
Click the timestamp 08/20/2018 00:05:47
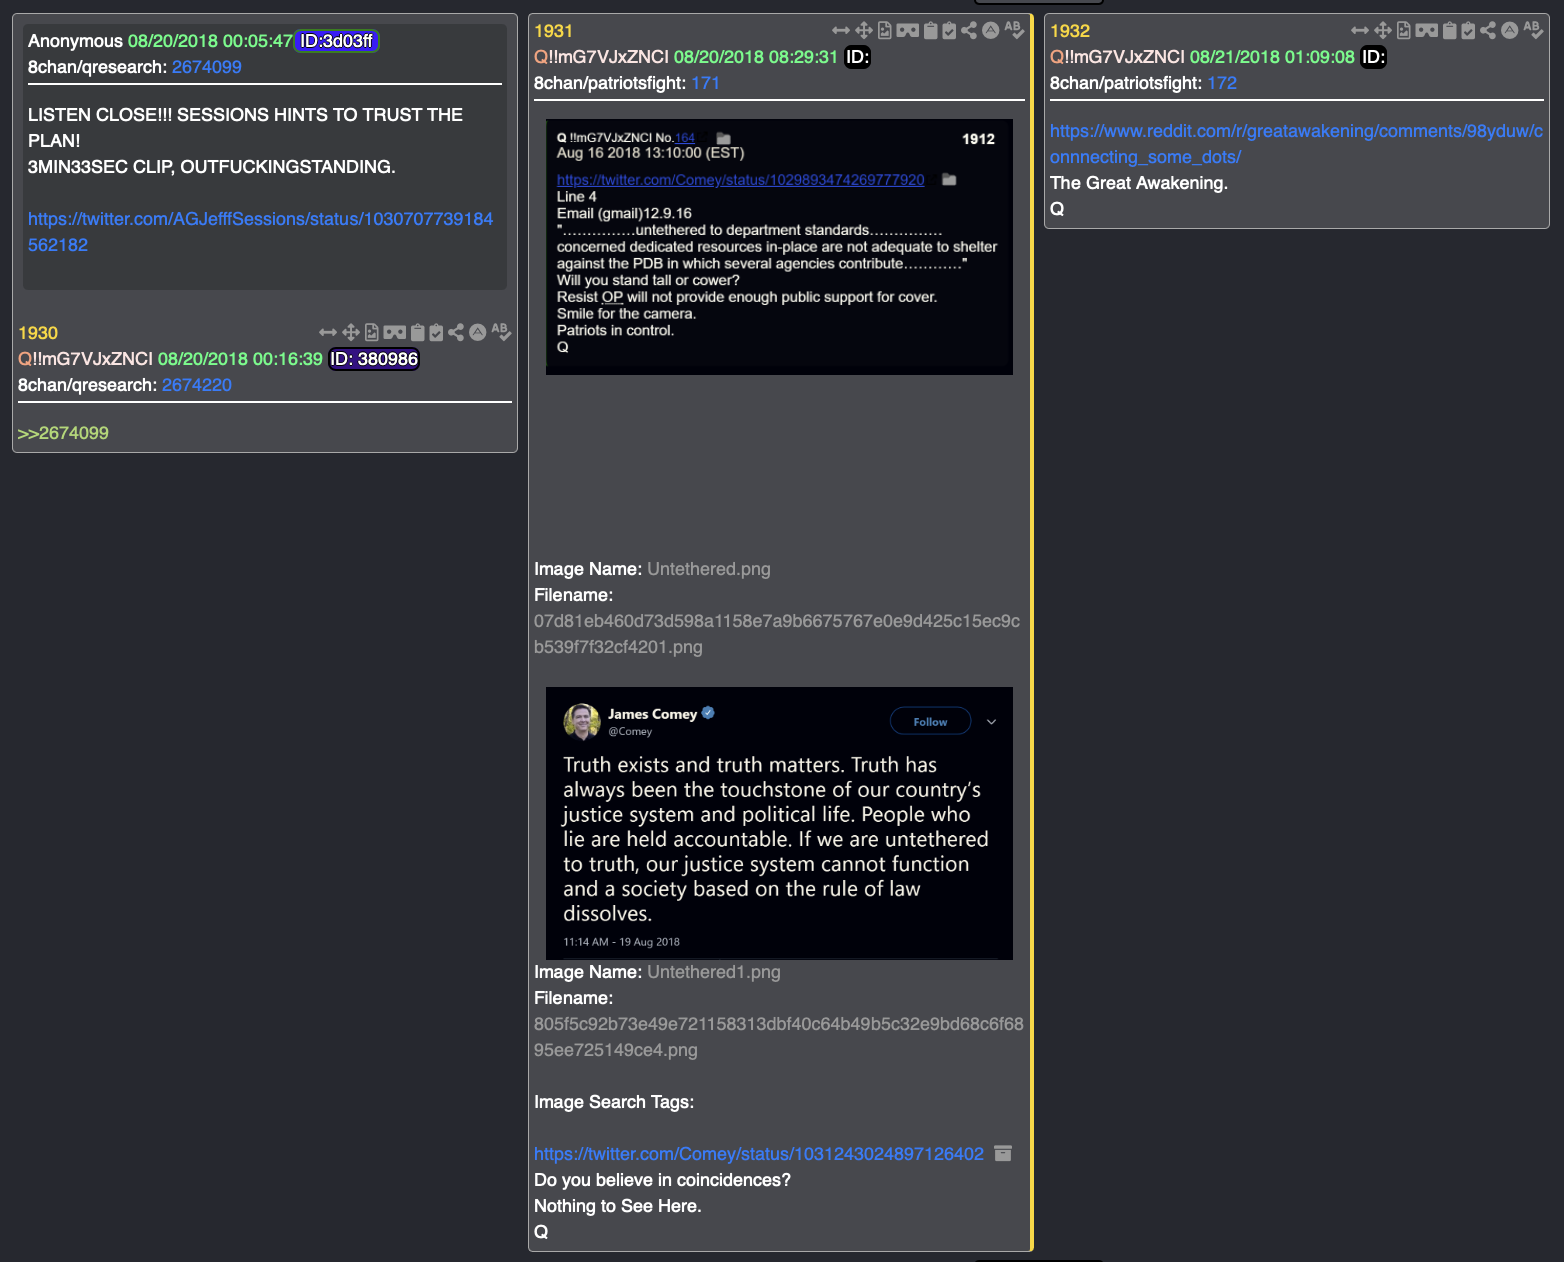tap(210, 41)
